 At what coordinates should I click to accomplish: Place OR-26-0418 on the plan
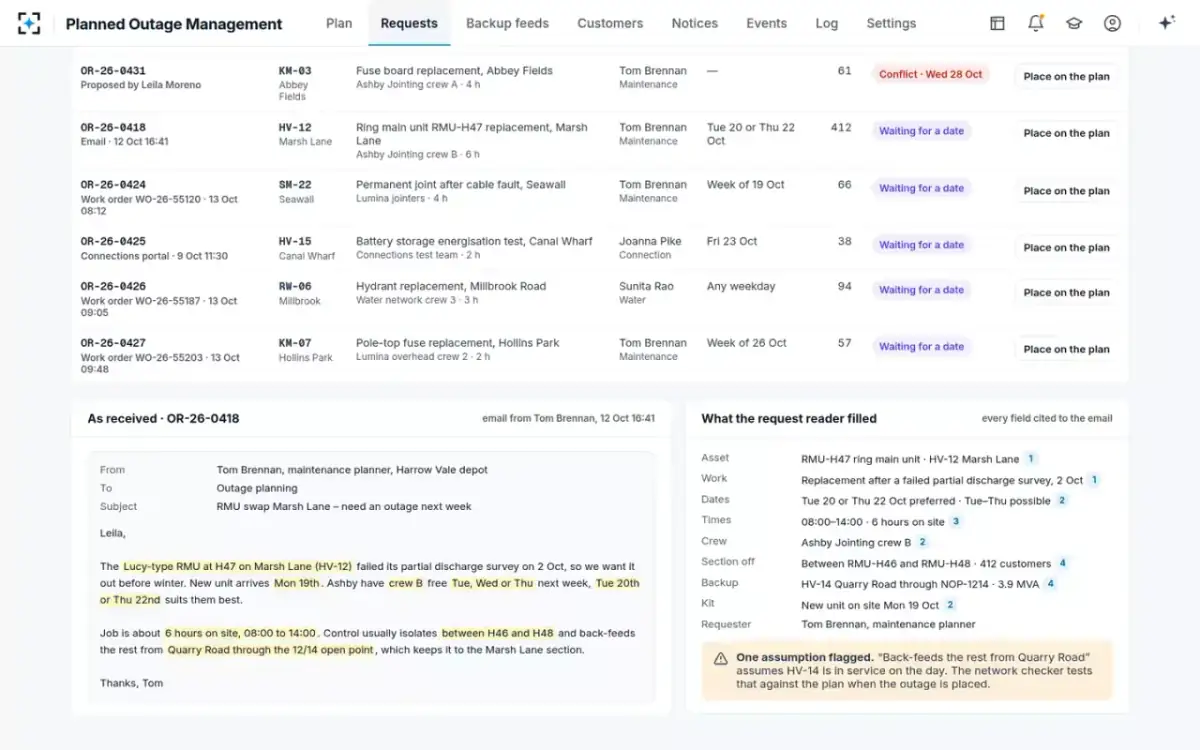1066,133
